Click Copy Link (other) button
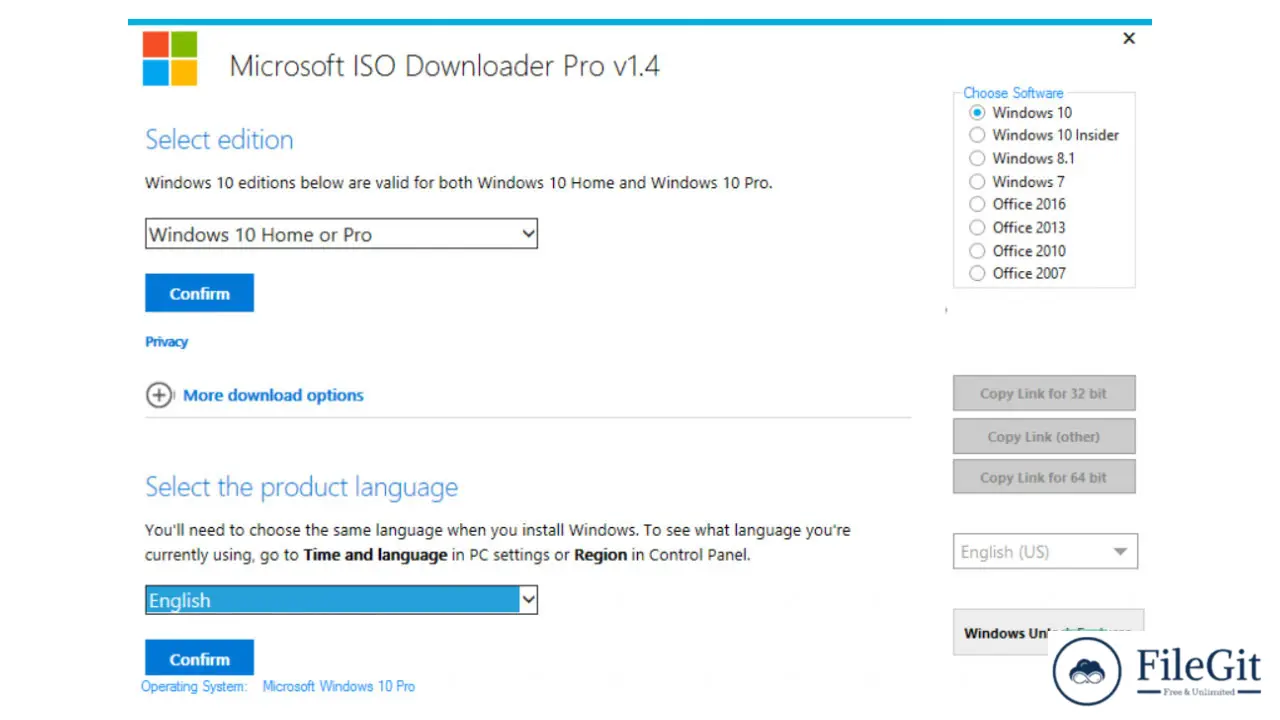 1044,436
